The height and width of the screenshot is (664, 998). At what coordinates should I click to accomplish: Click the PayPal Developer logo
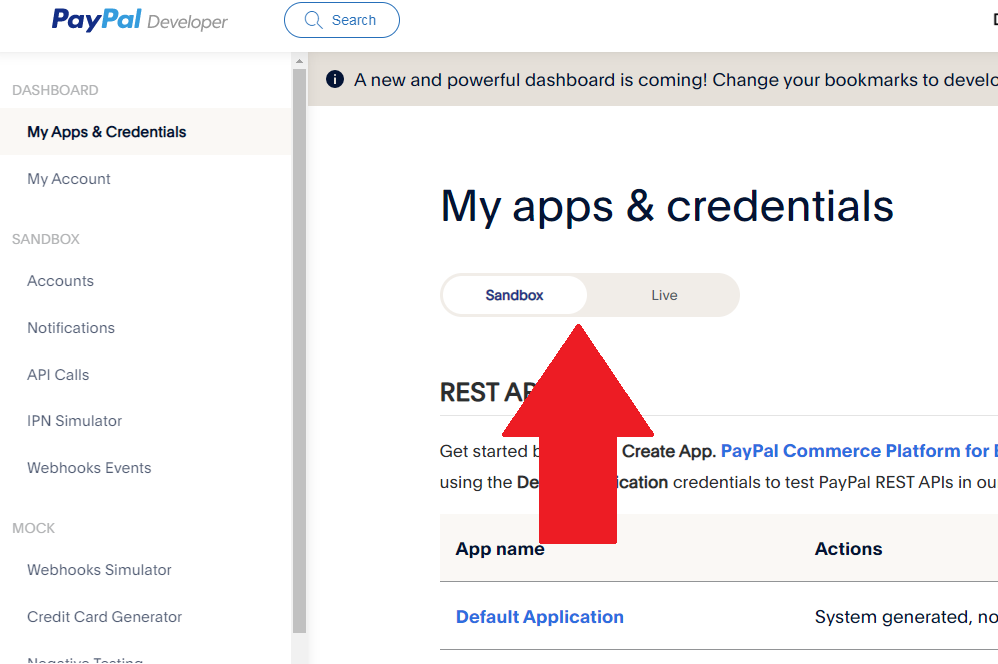(139, 20)
